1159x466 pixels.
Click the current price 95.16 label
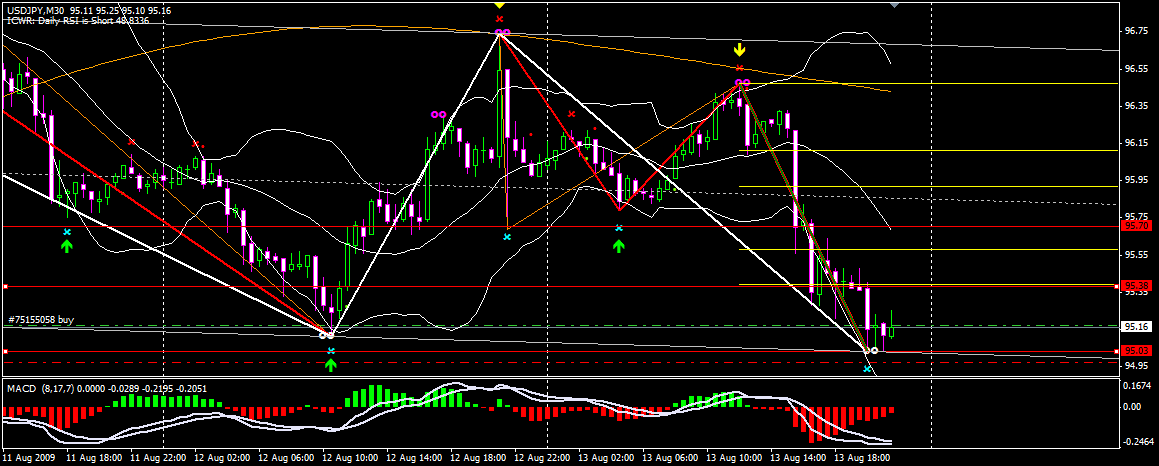[1135, 326]
